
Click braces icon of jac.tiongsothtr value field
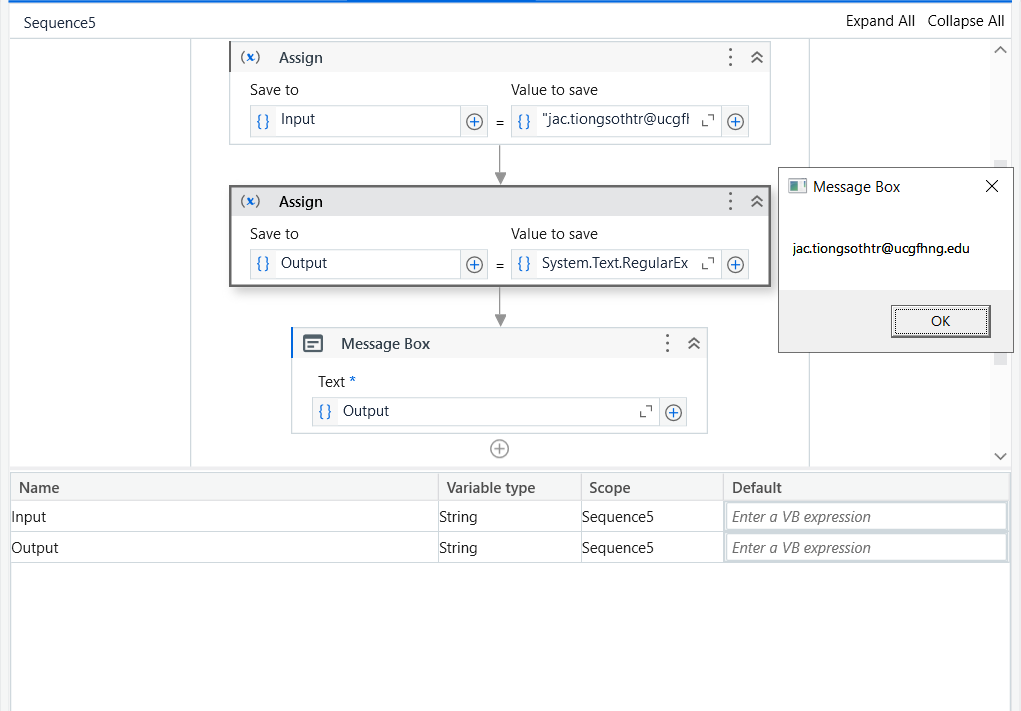pos(524,121)
